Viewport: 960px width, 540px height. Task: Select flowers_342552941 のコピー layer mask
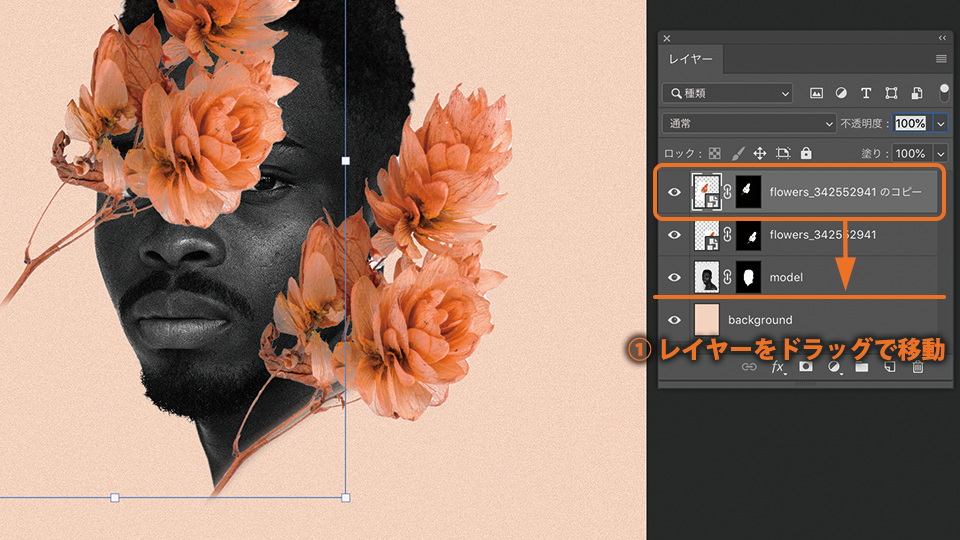(x=748, y=192)
